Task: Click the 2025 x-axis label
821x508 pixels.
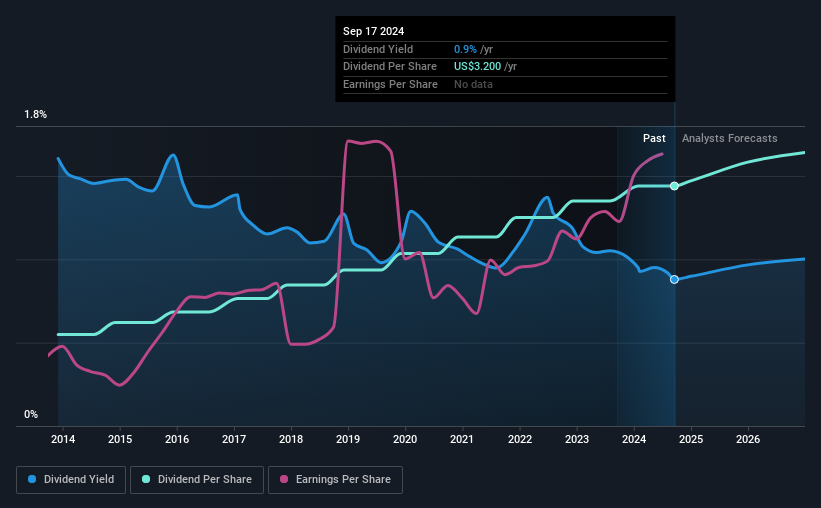Action: point(691,439)
